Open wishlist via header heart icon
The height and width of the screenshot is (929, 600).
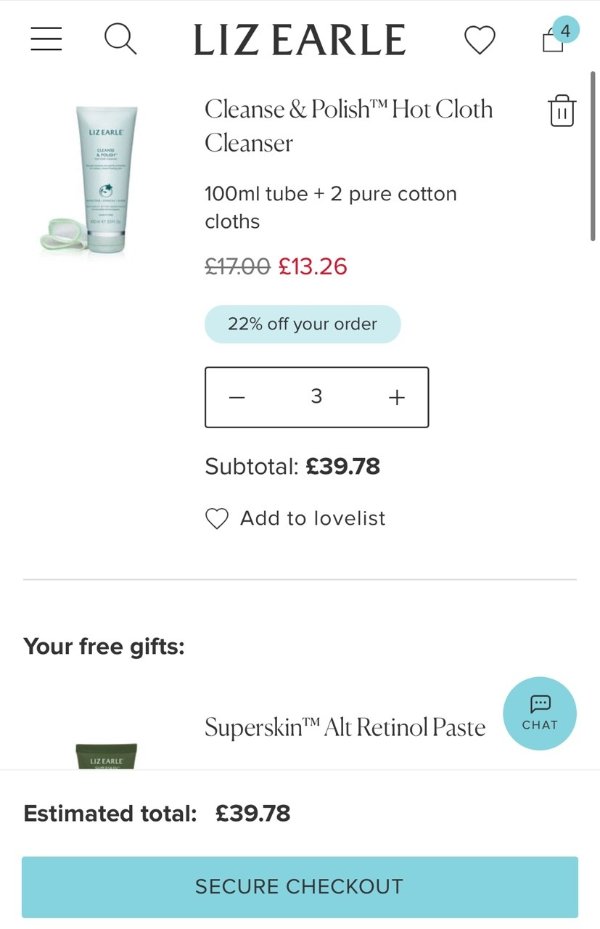click(480, 40)
